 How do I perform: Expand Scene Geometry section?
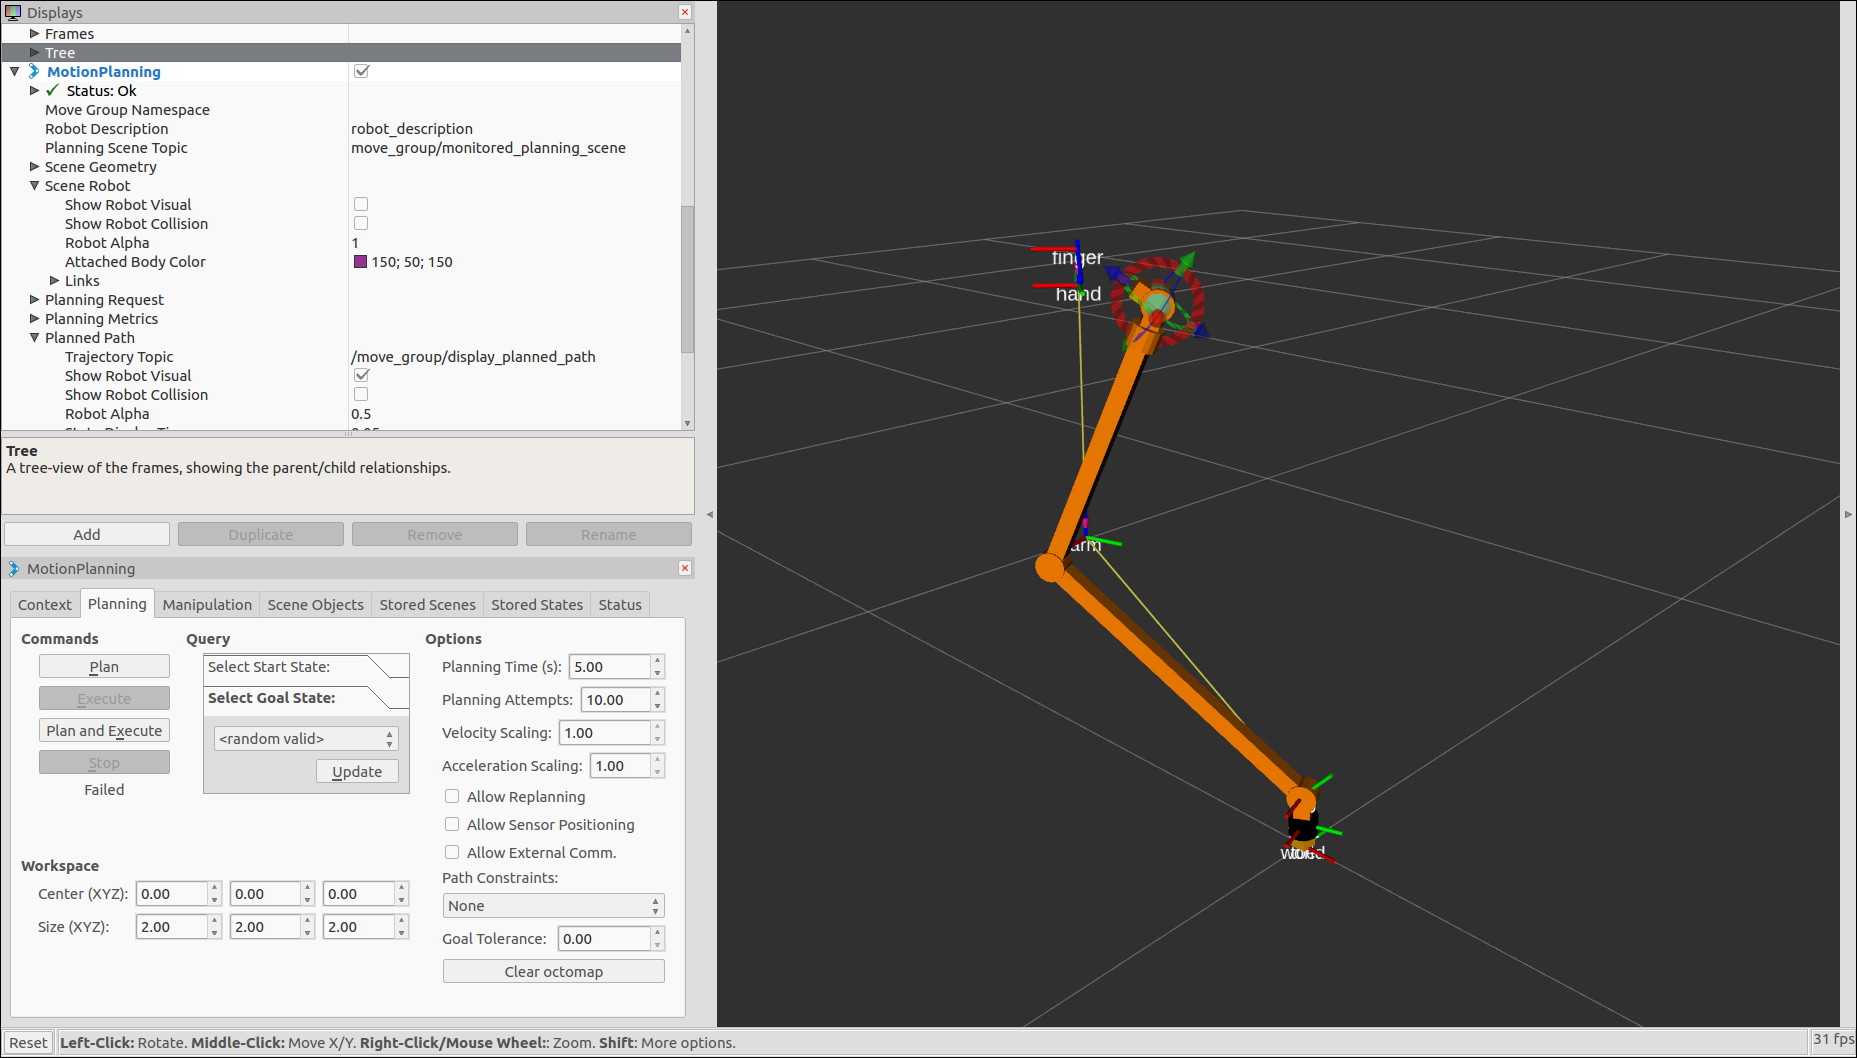(x=35, y=166)
